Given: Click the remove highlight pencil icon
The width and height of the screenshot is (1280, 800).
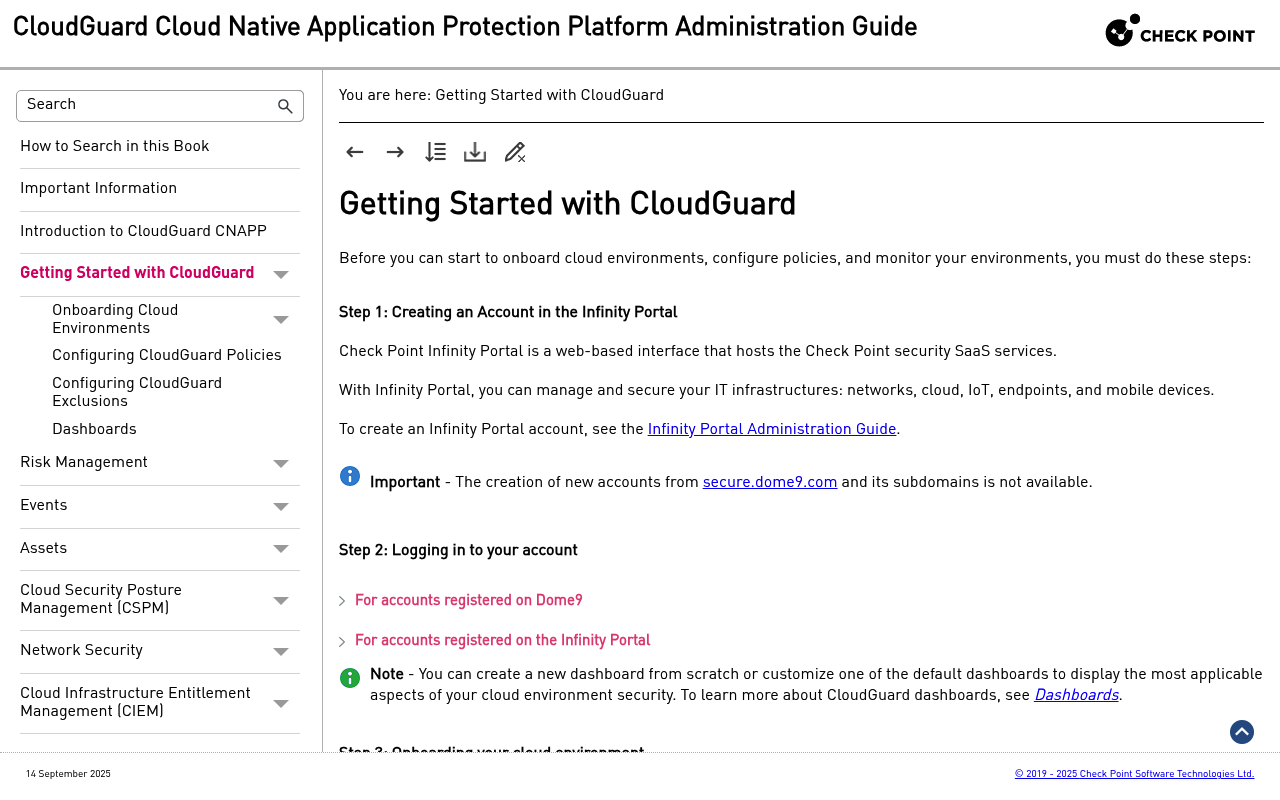Looking at the screenshot, I should (x=515, y=152).
